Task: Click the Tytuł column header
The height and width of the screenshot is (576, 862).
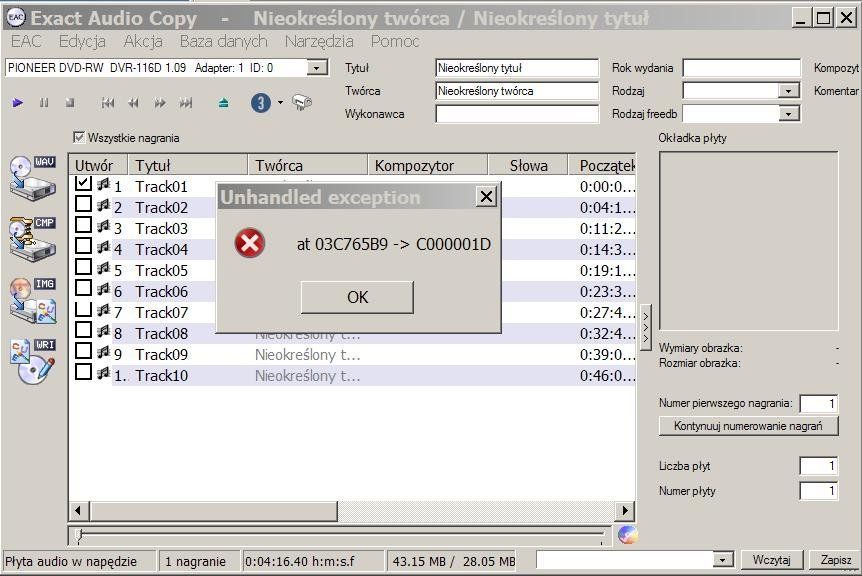Action: (187, 165)
